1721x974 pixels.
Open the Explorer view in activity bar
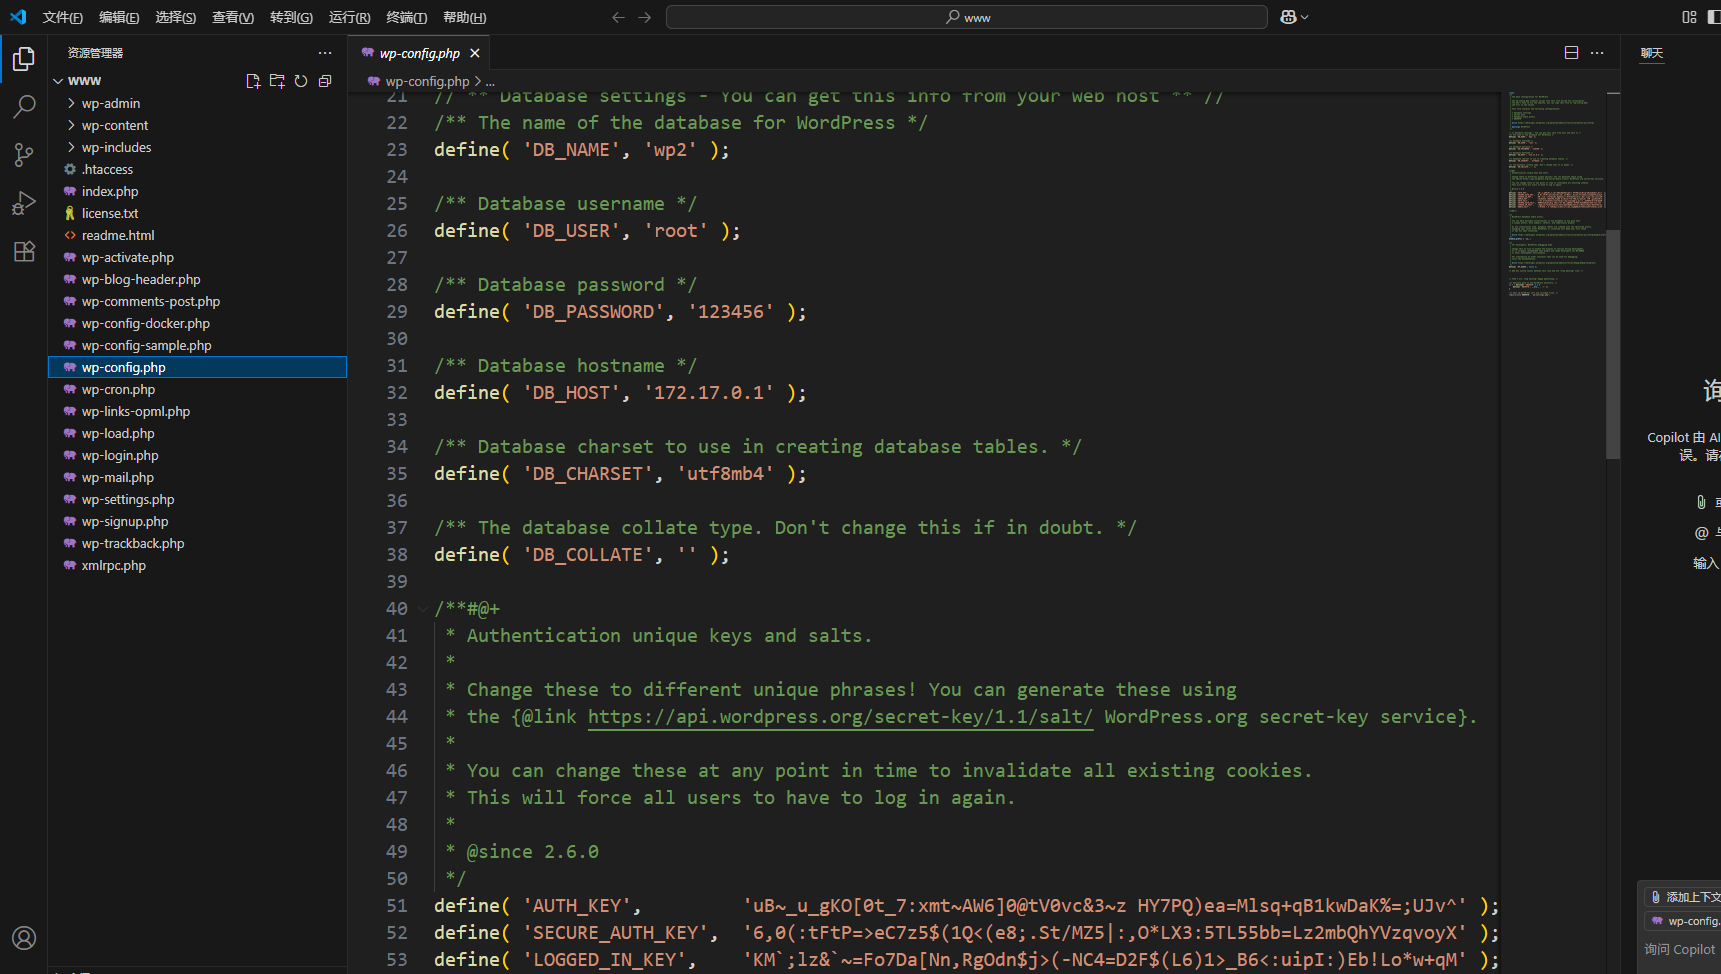click(24, 60)
